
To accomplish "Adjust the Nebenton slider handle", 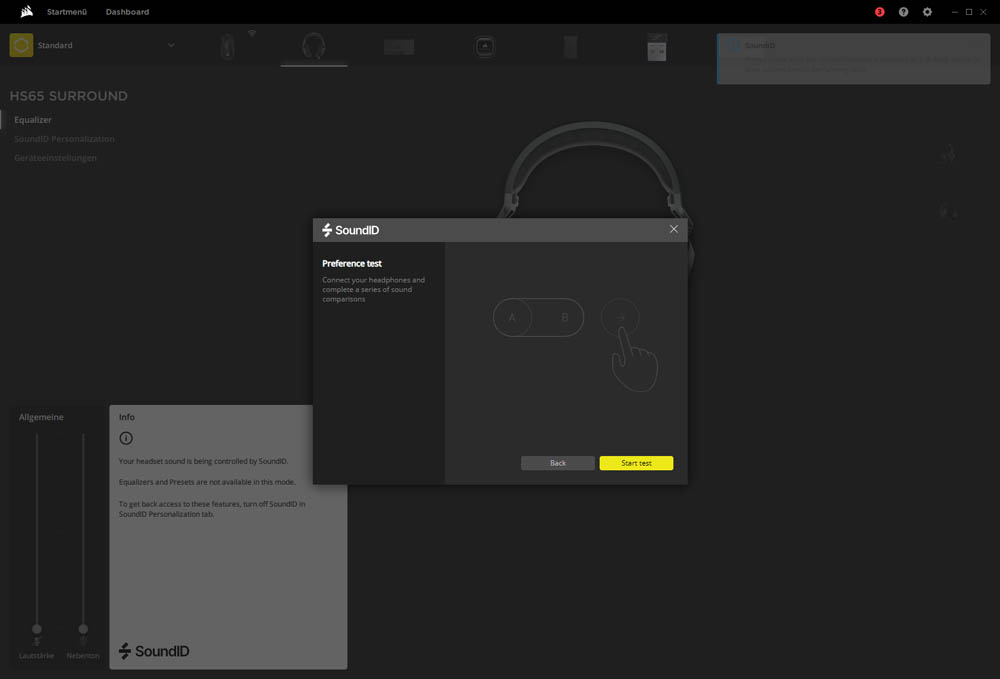I will (x=83, y=629).
